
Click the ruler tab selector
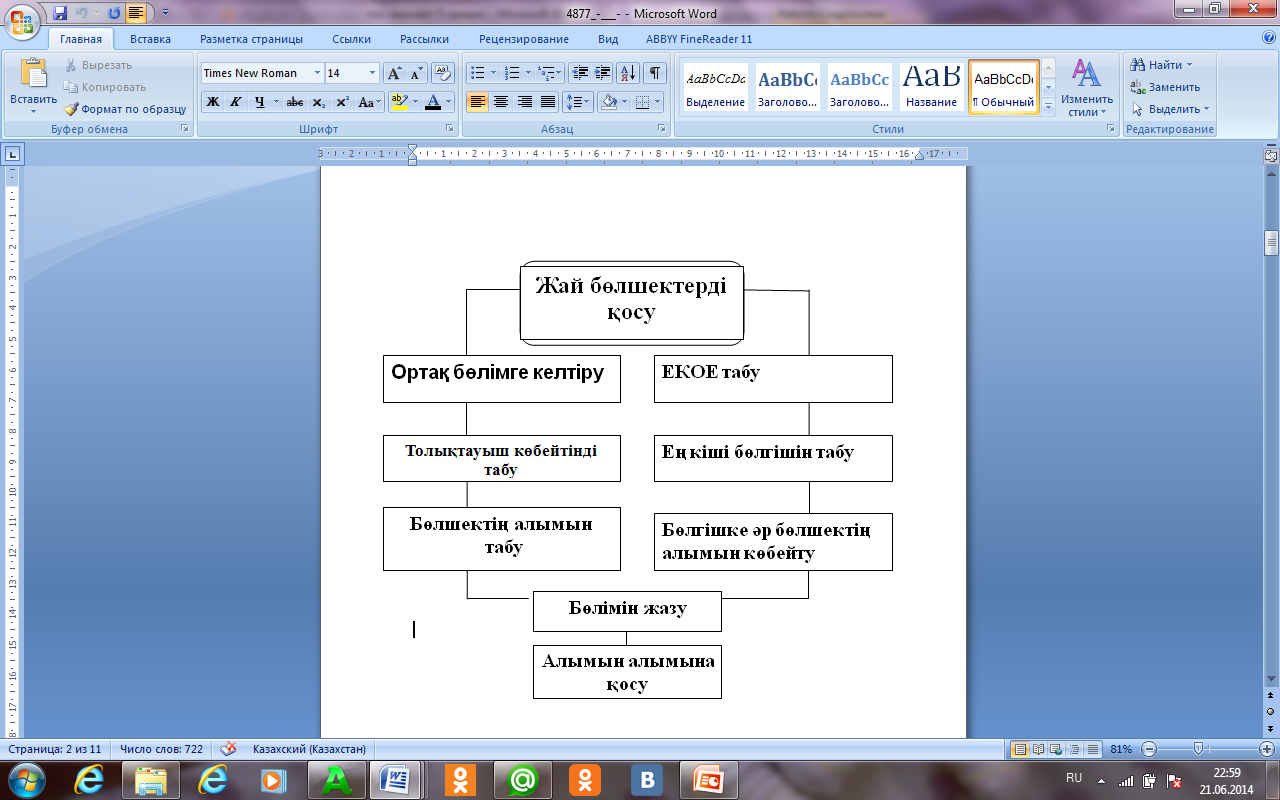click(x=13, y=154)
